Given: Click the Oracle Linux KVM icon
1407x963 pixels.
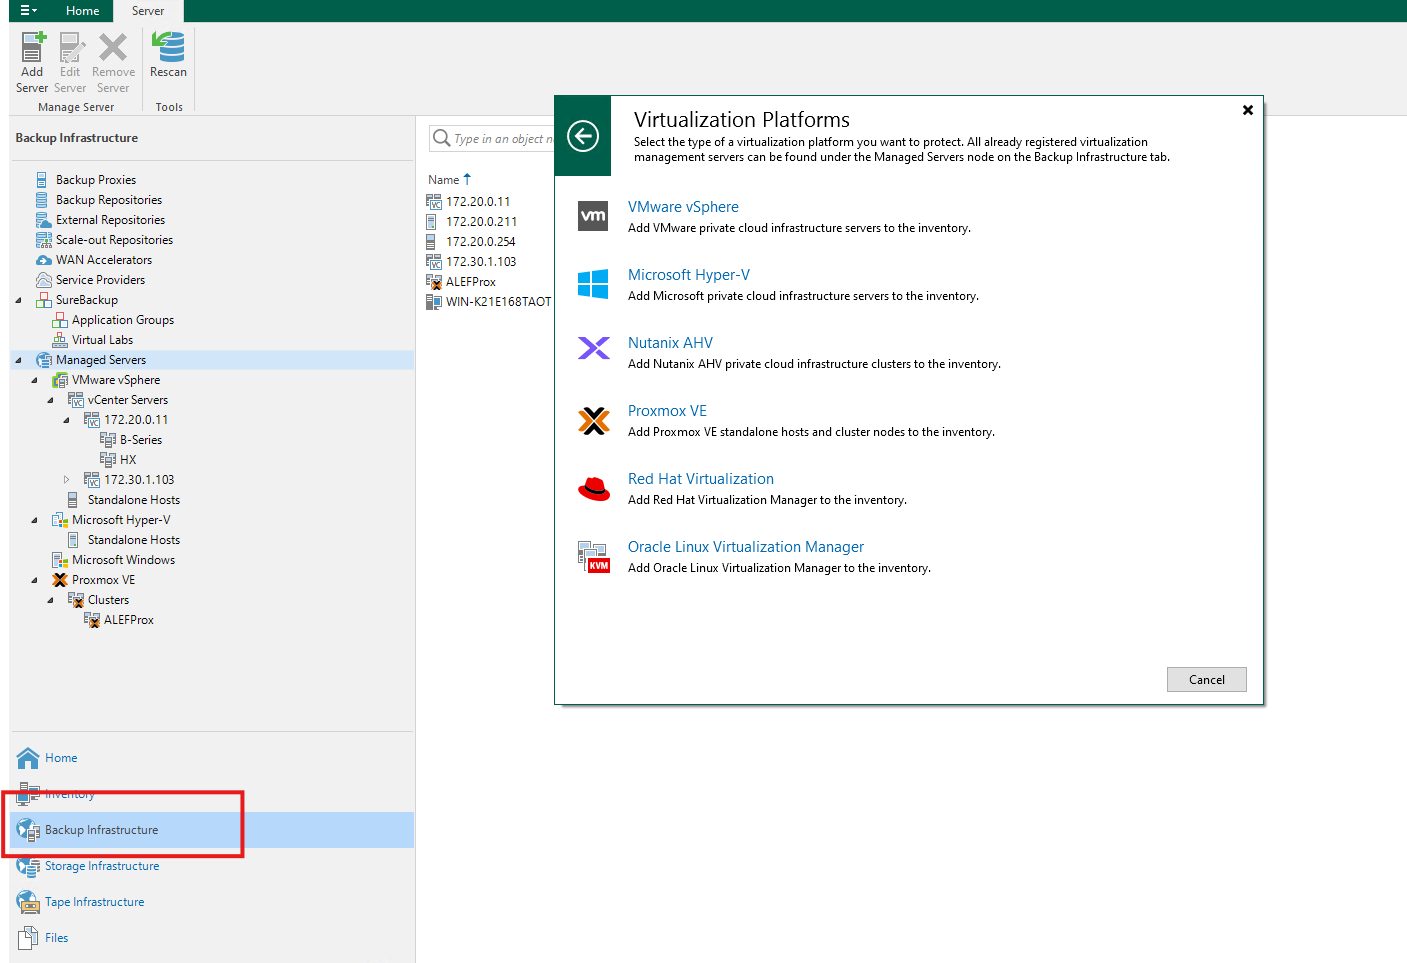Looking at the screenshot, I should click(x=593, y=557).
